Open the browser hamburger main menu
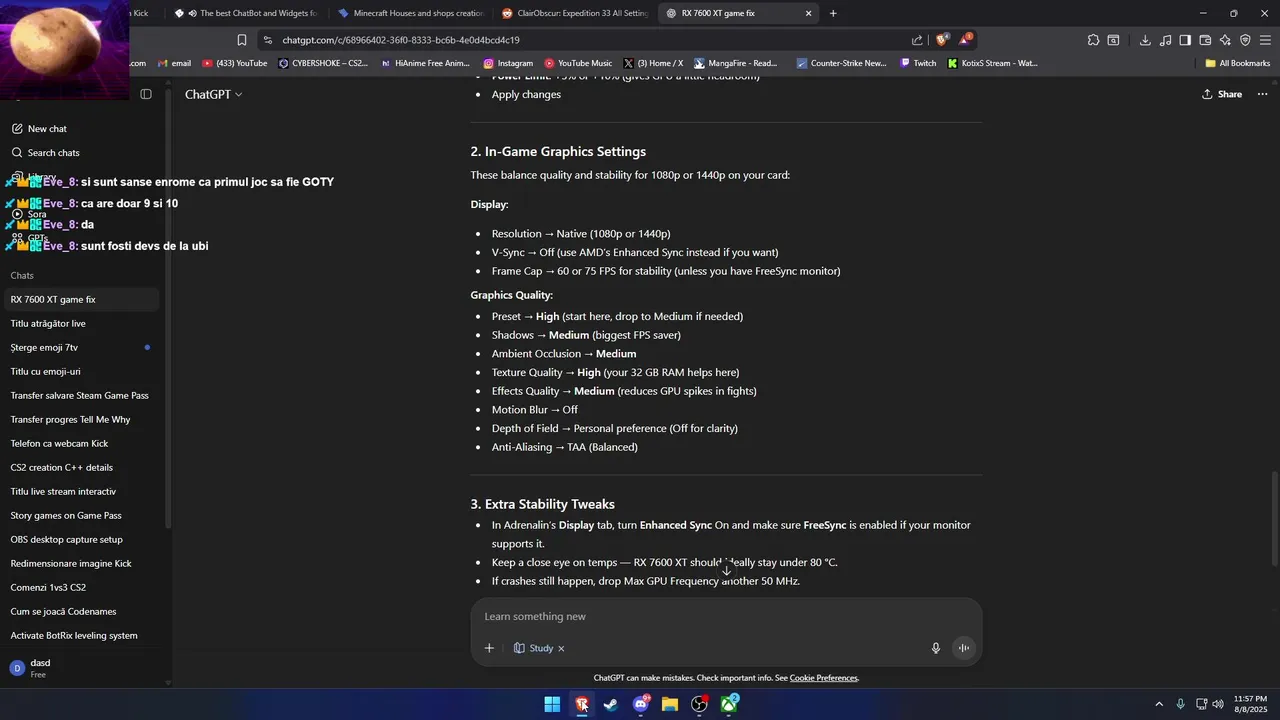 point(1265,40)
